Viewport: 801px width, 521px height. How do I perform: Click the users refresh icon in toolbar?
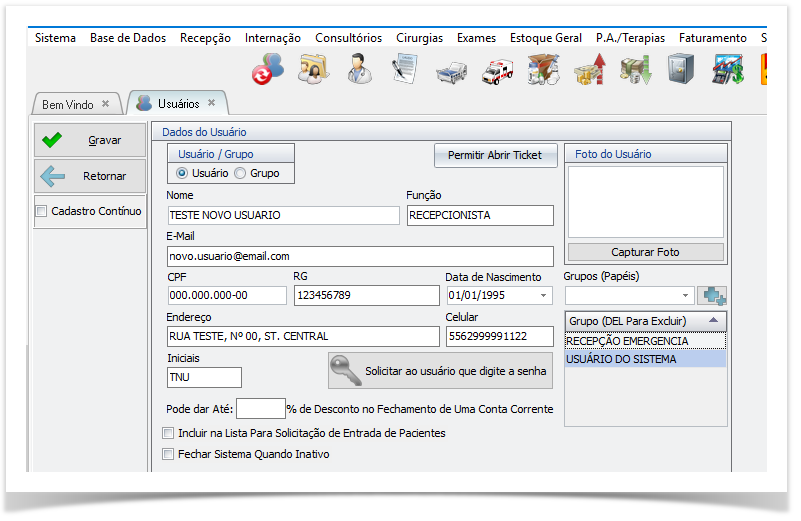point(267,68)
